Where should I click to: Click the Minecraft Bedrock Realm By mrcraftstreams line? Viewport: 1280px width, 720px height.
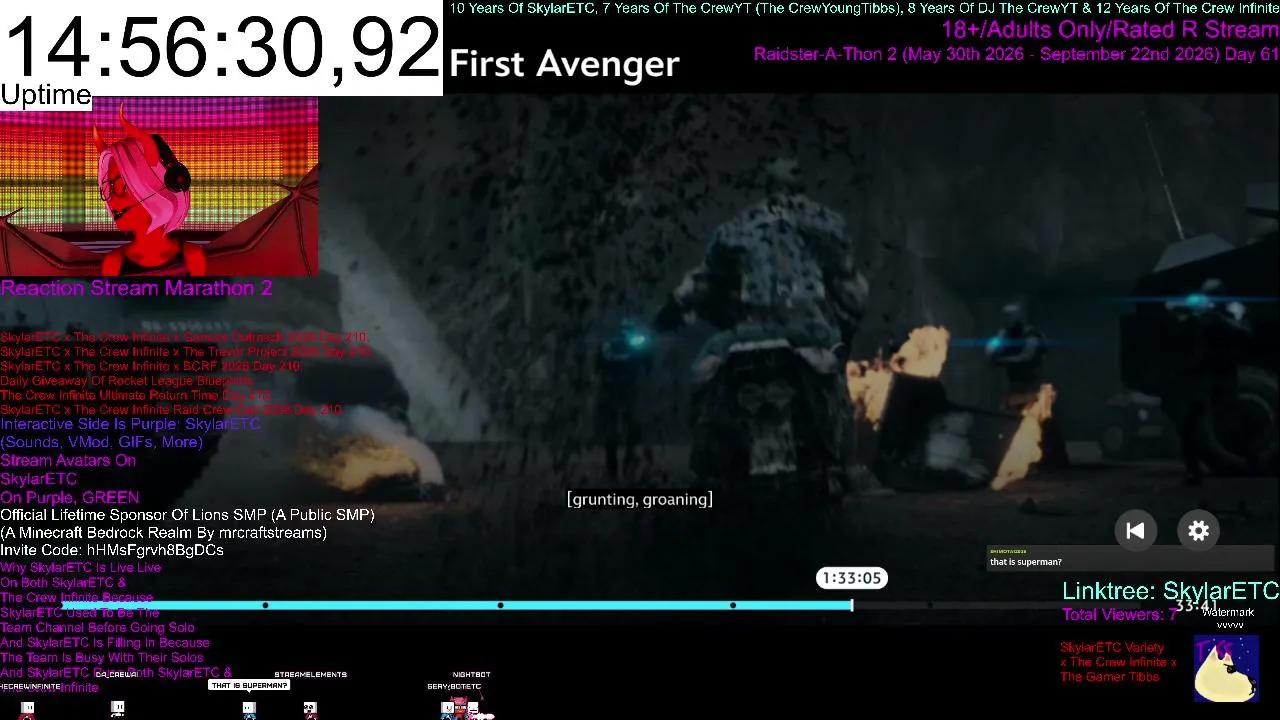[164, 533]
